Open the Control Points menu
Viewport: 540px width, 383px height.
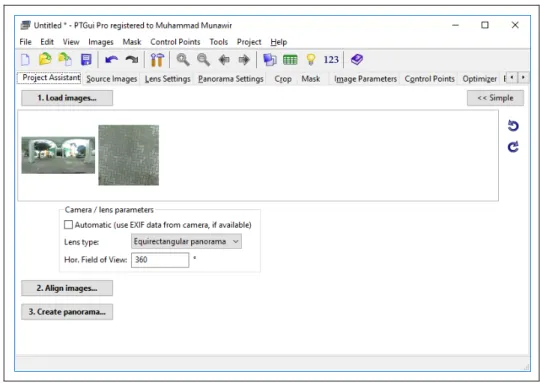pos(175,42)
